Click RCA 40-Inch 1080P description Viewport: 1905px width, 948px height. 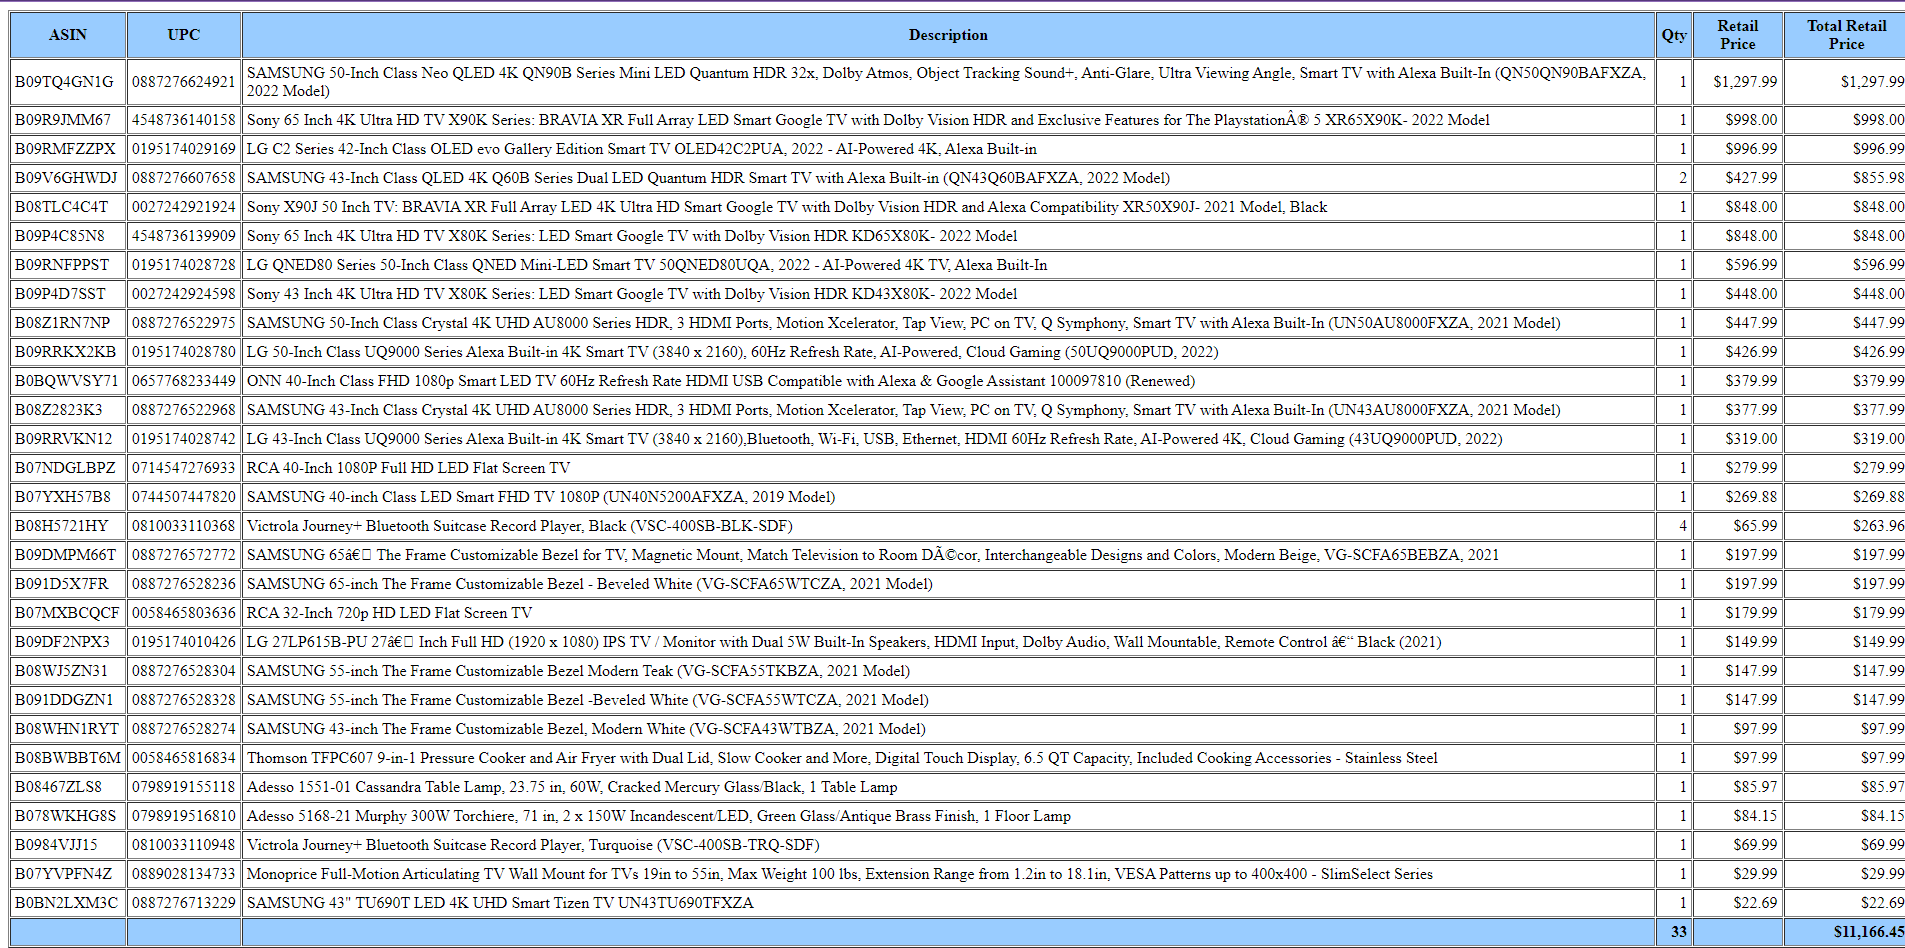tap(948, 468)
